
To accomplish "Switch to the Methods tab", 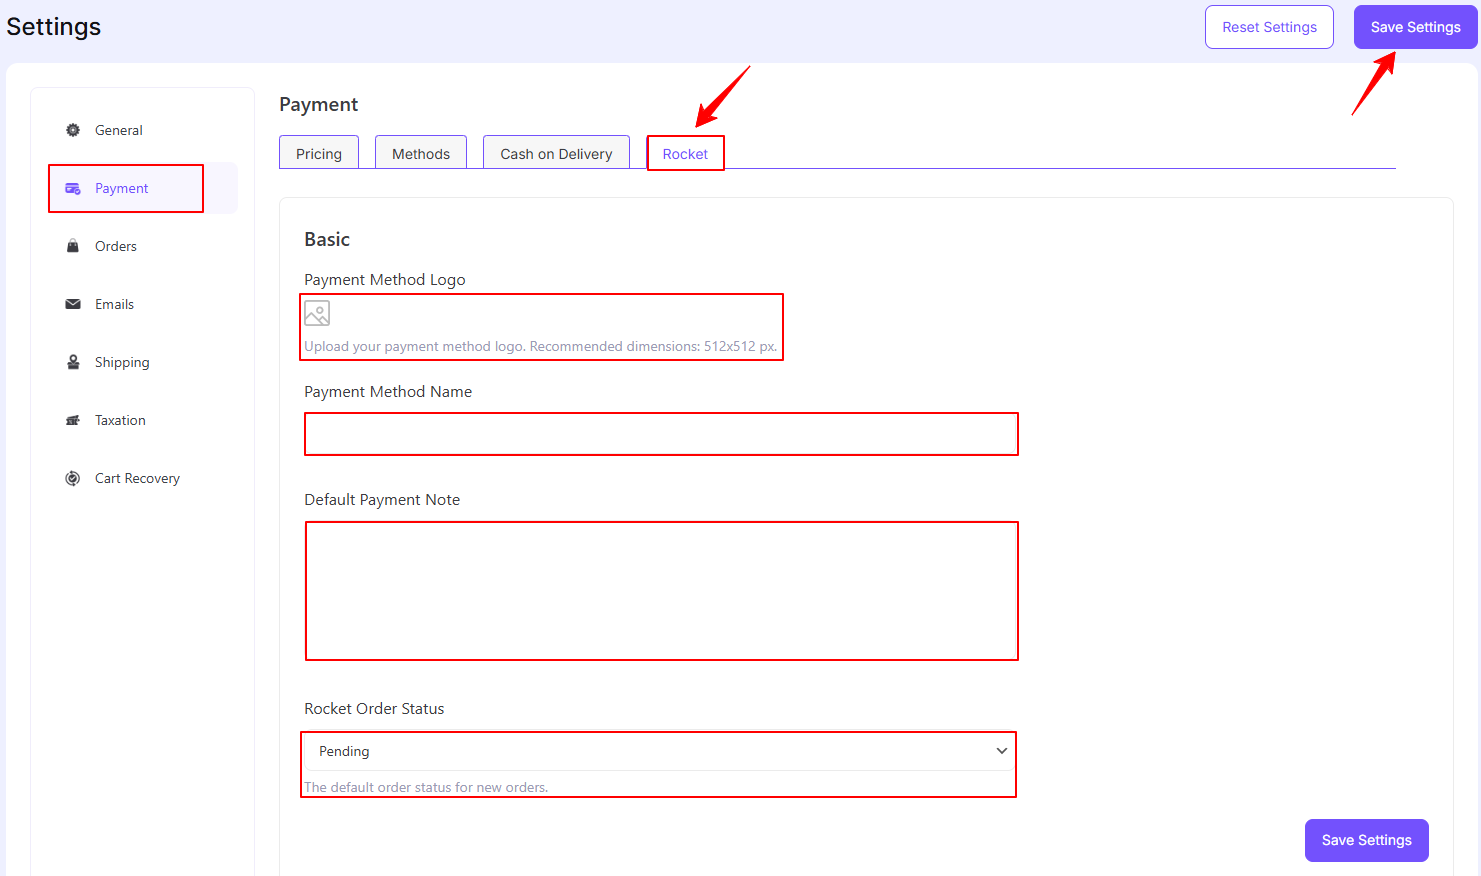I will pos(421,153).
